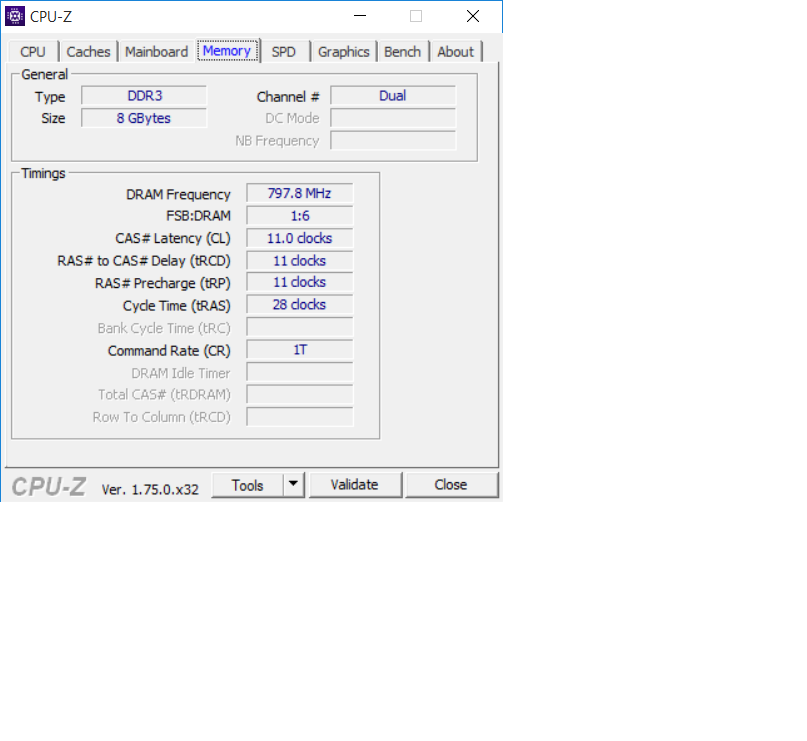The height and width of the screenshot is (741, 807).
Task: Click the Timings group title
Action: pyautogui.click(x=43, y=173)
